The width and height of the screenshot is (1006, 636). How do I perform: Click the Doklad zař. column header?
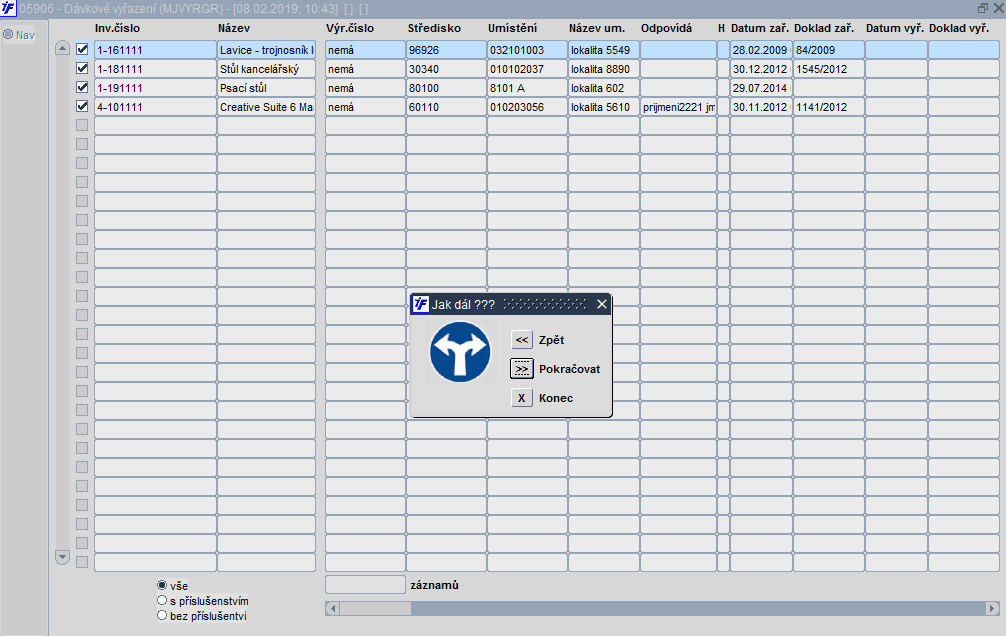pyautogui.click(x=824, y=28)
